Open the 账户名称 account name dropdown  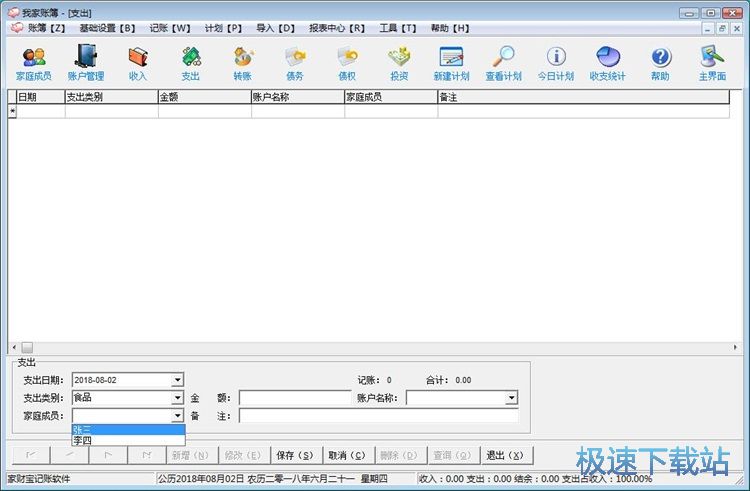click(511, 398)
